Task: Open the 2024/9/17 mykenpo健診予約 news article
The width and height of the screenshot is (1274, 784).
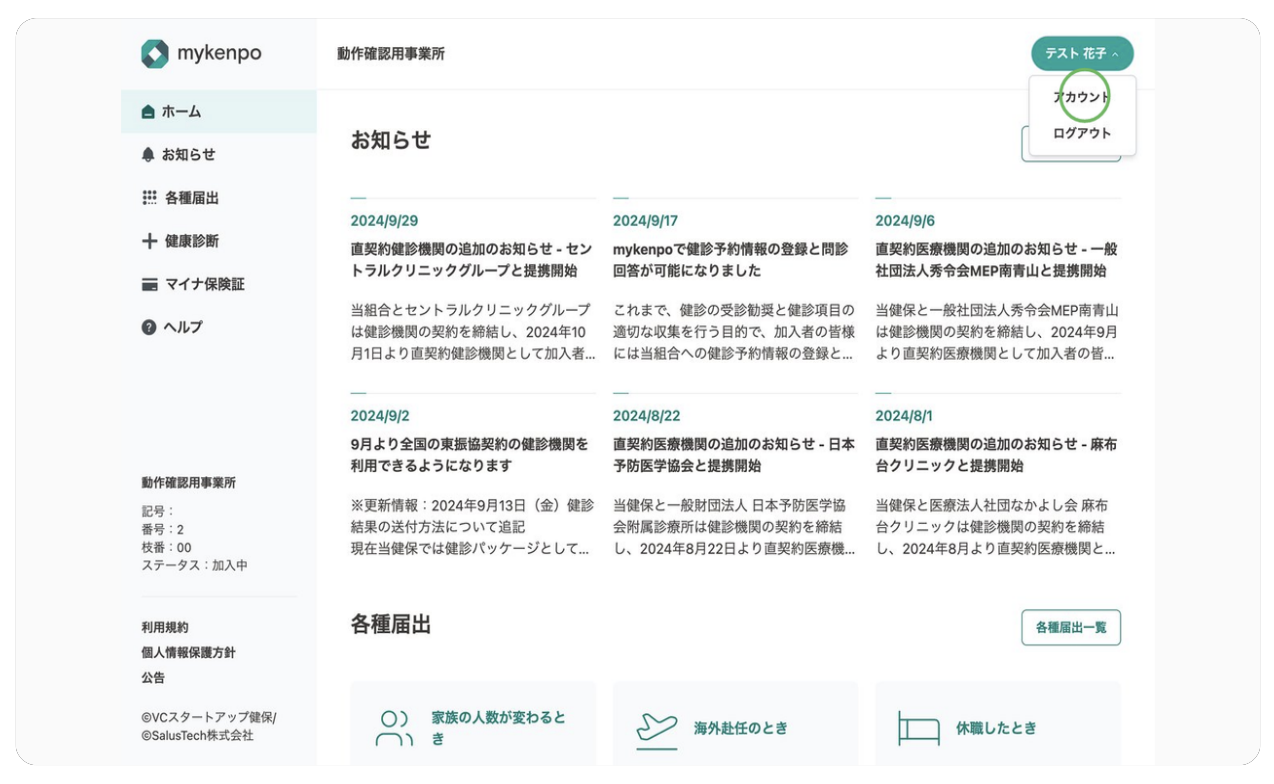Action: [x=731, y=259]
